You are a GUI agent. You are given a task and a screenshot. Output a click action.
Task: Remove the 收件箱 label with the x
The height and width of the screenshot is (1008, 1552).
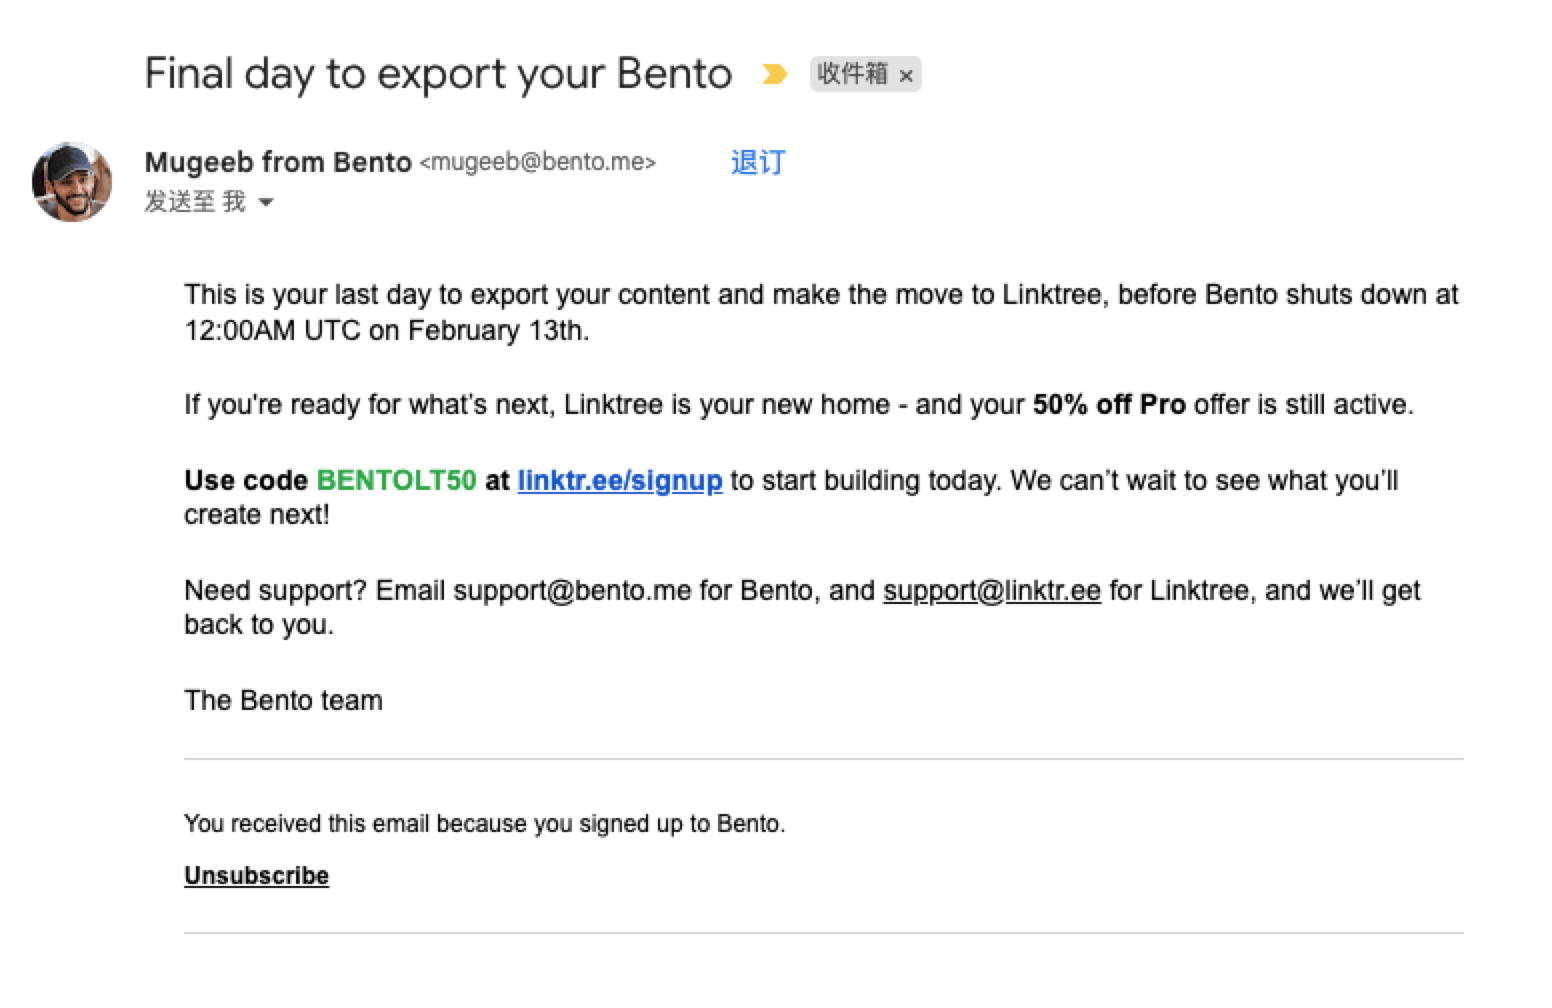click(906, 75)
